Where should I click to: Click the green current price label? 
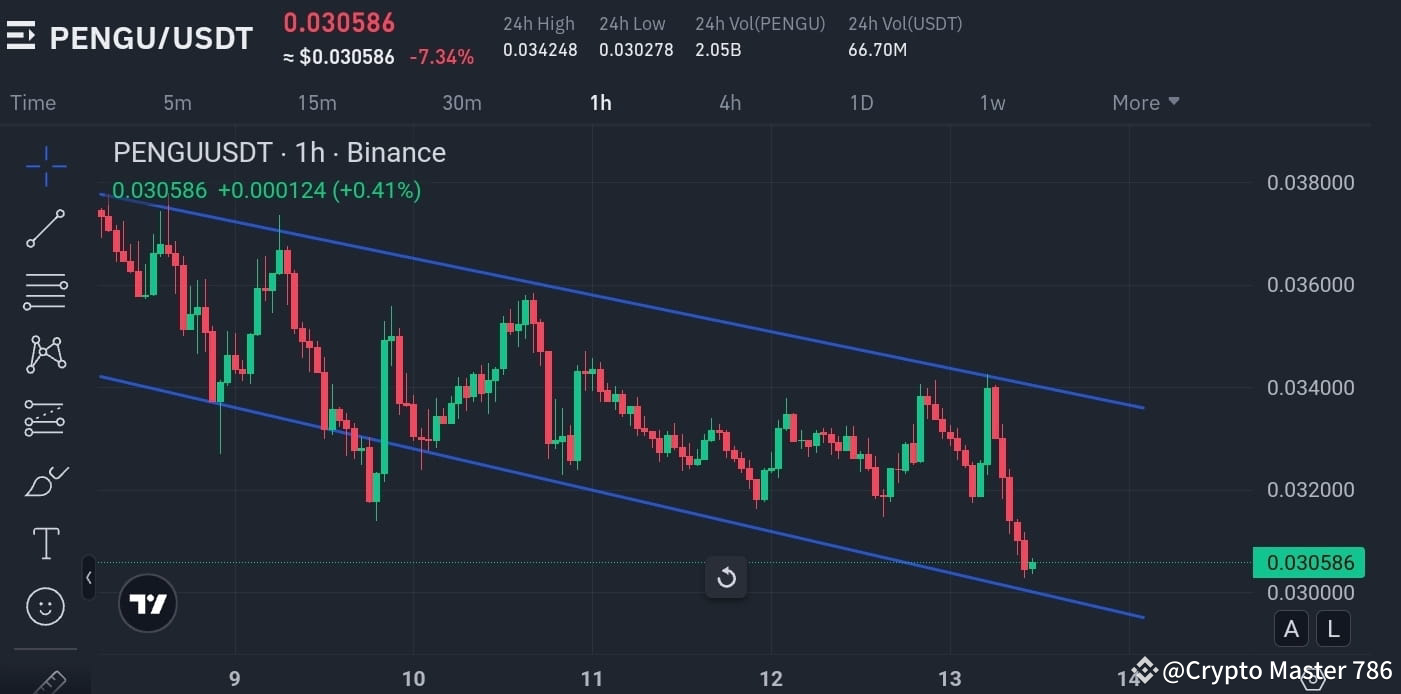[1310, 563]
